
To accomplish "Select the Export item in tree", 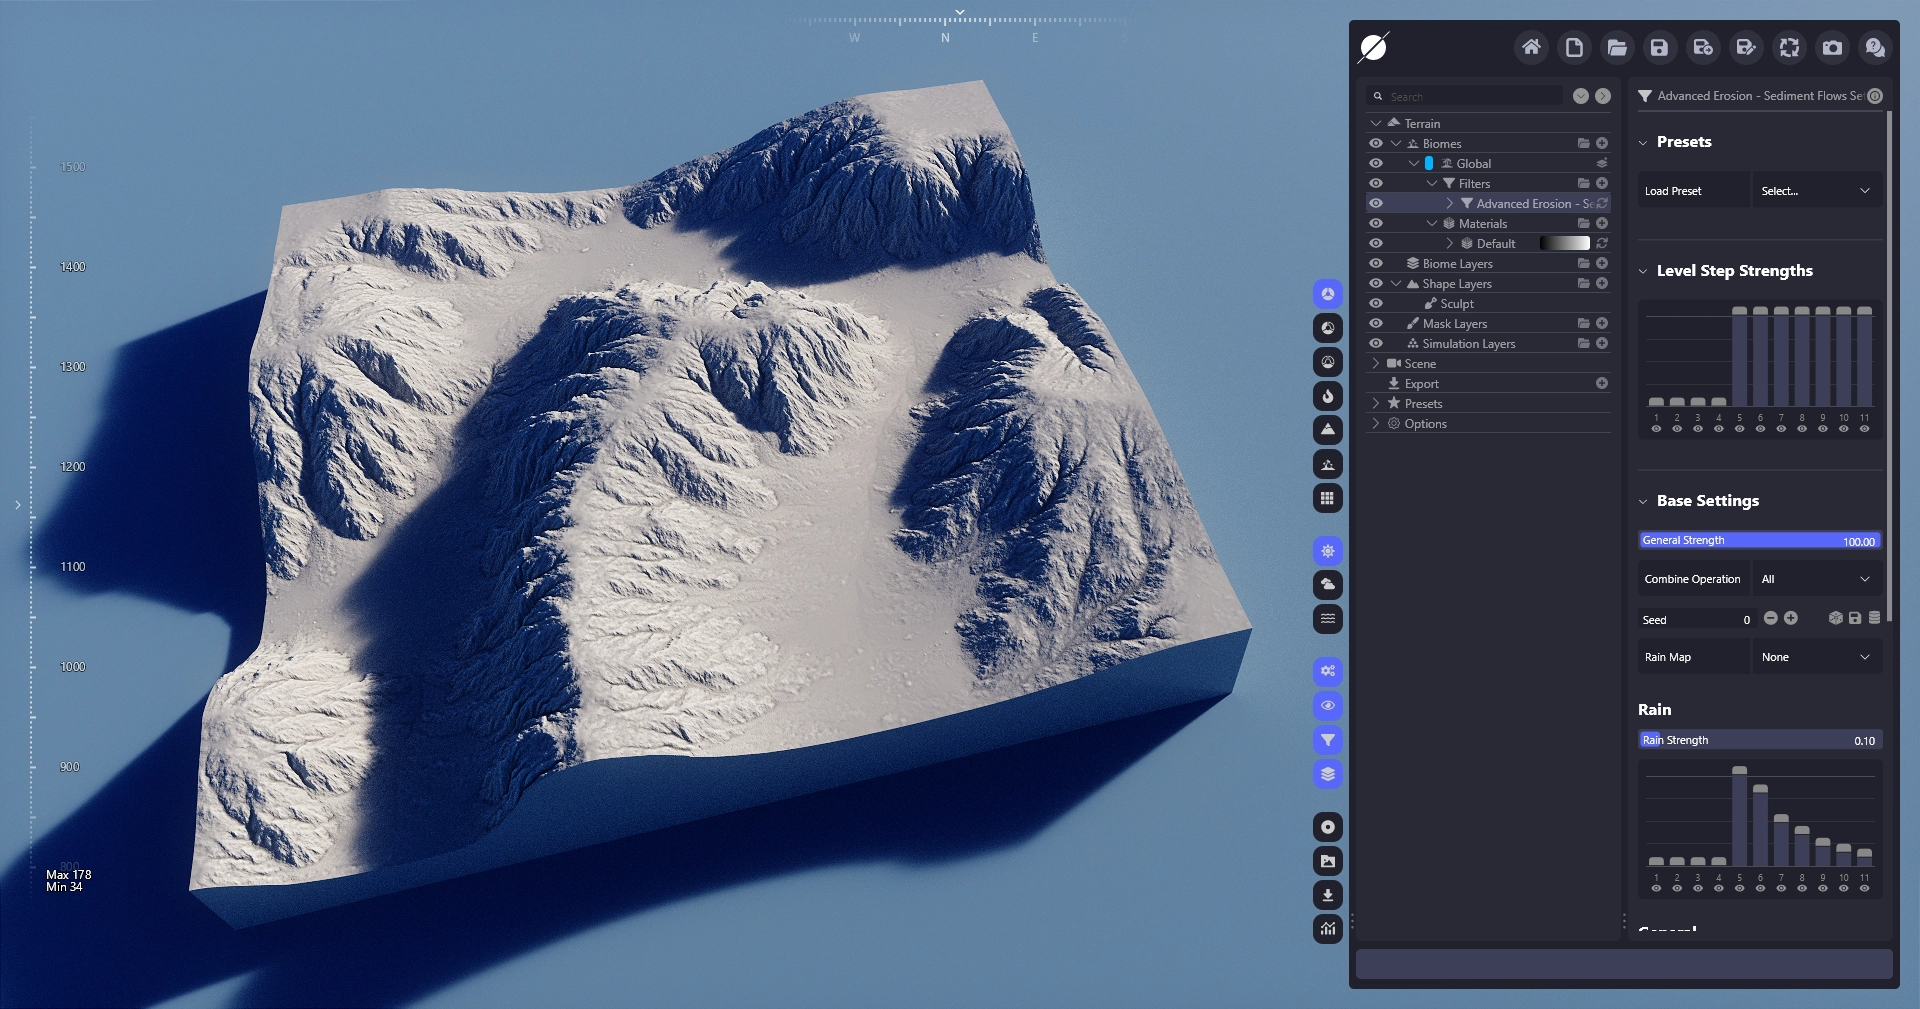I will [1421, 383].
